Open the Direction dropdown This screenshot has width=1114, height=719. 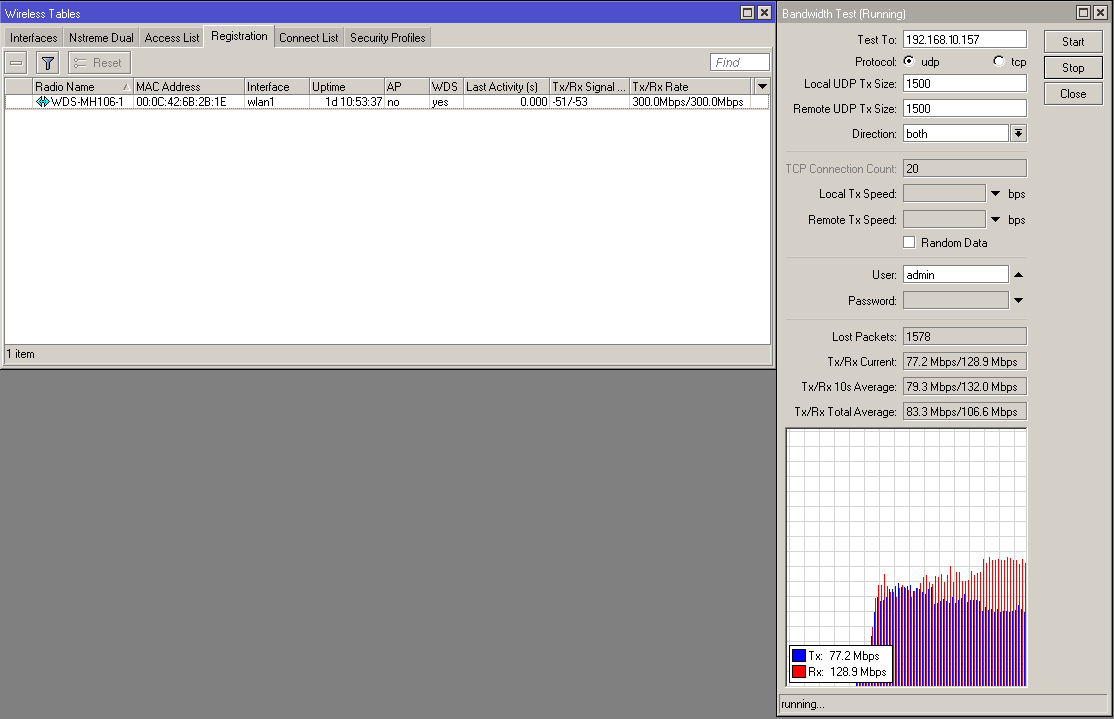1019,134
